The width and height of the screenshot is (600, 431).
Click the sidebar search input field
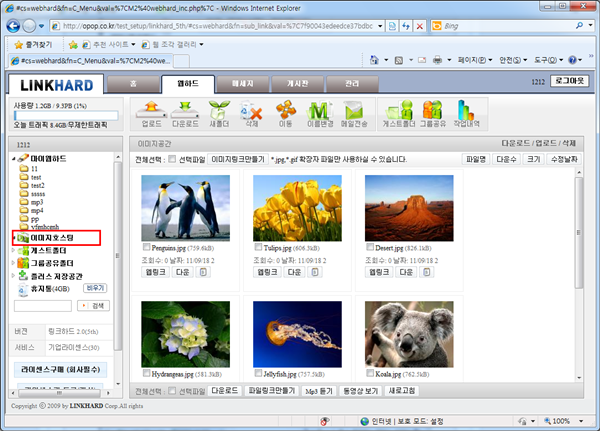(x=43, y=305)
